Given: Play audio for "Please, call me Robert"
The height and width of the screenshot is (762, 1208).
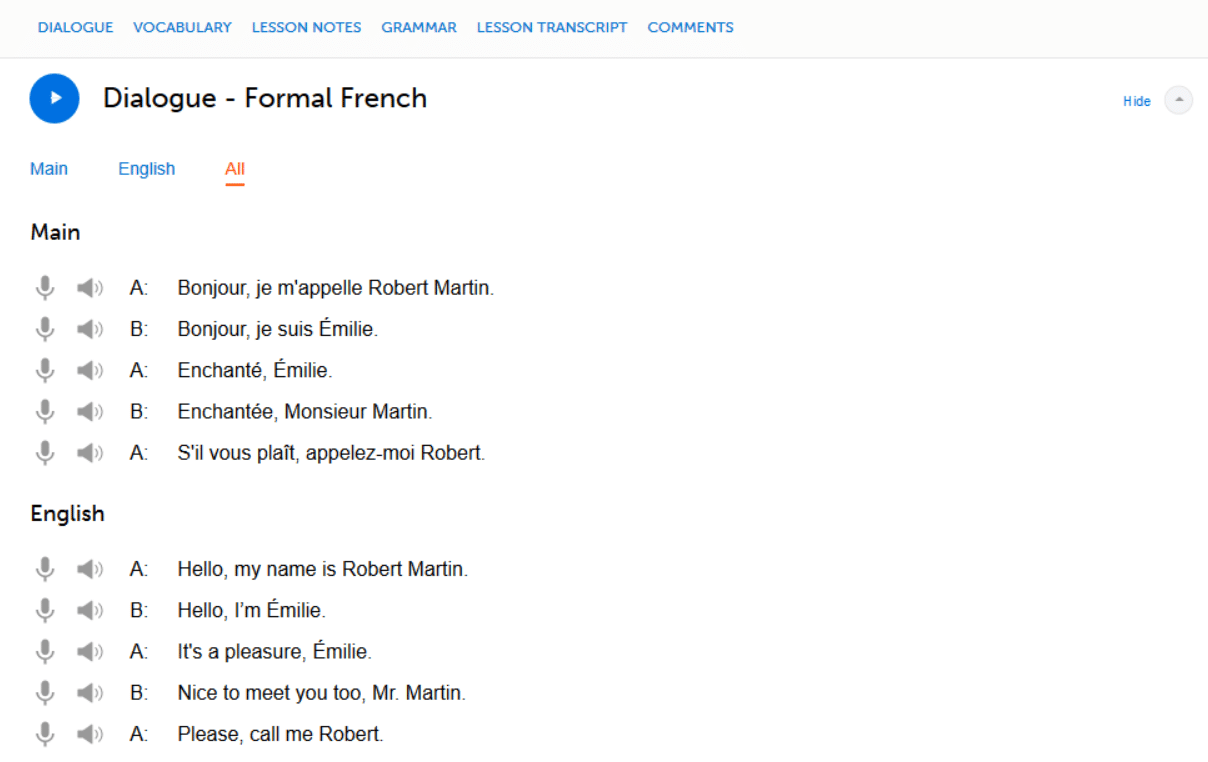Looking at the screenshot, I should (x=90, y=734).
